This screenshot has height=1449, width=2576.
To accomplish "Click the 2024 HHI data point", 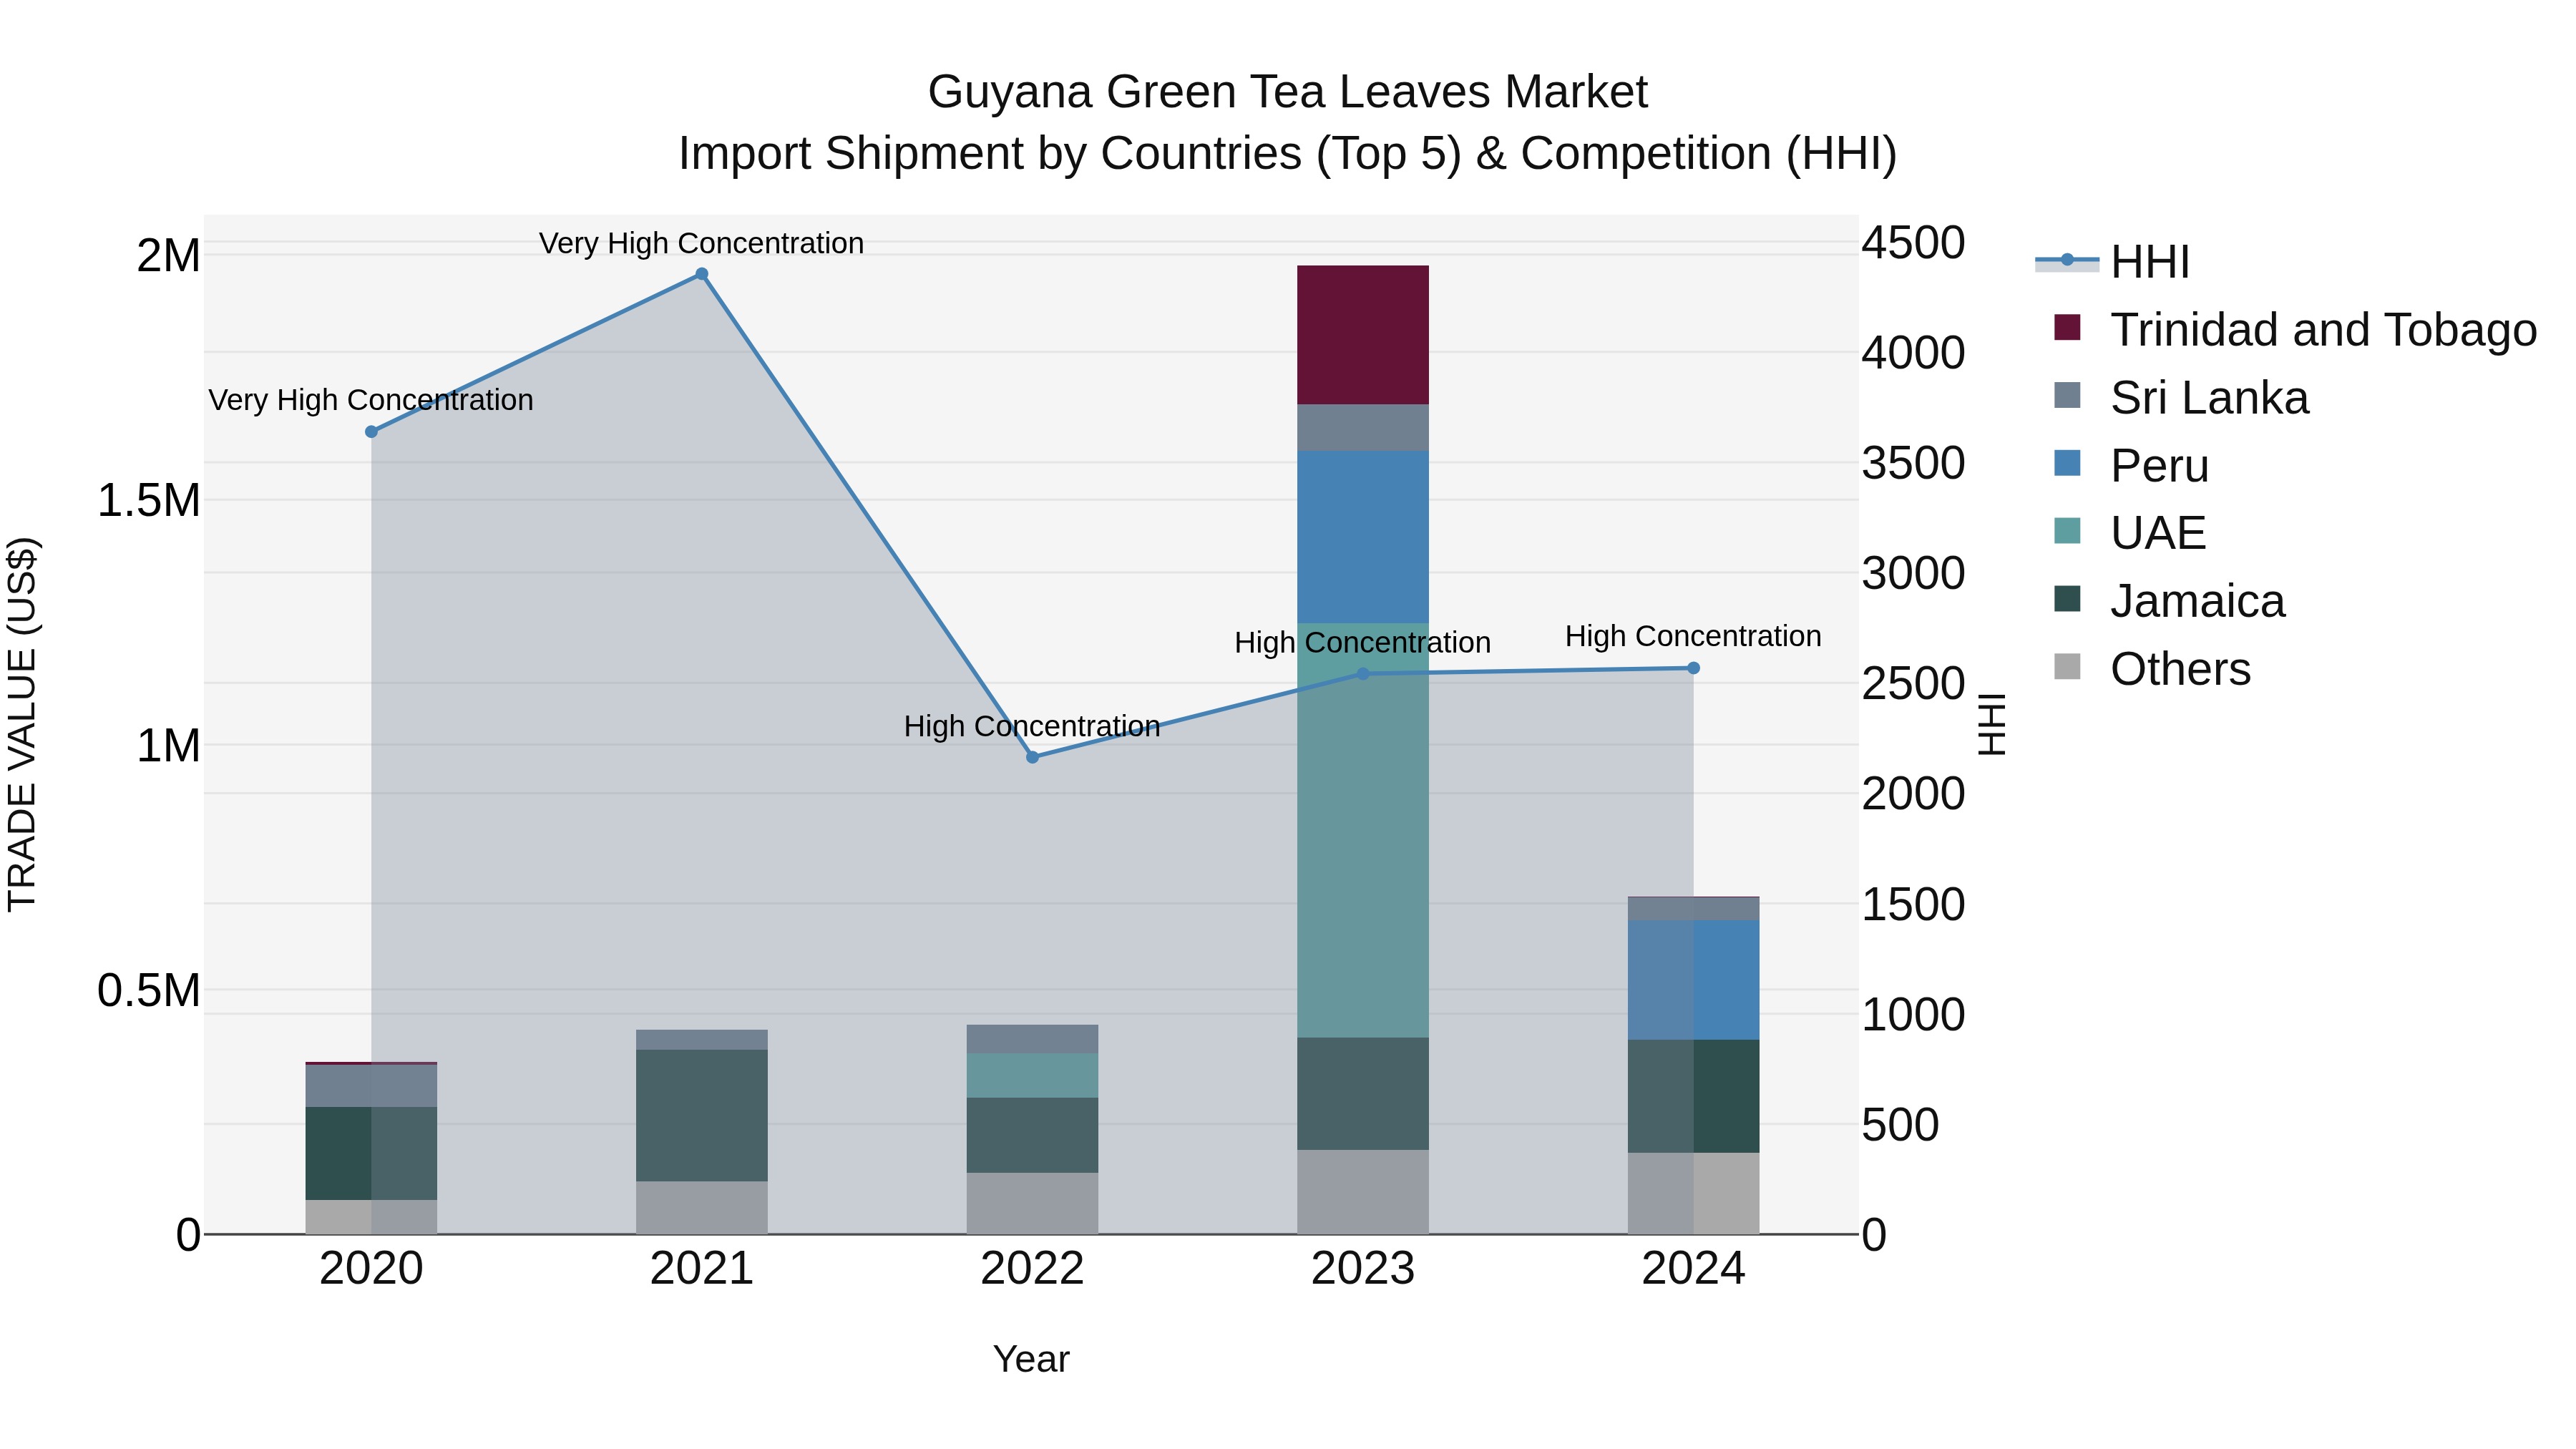I will click(x=1693, y=668).
